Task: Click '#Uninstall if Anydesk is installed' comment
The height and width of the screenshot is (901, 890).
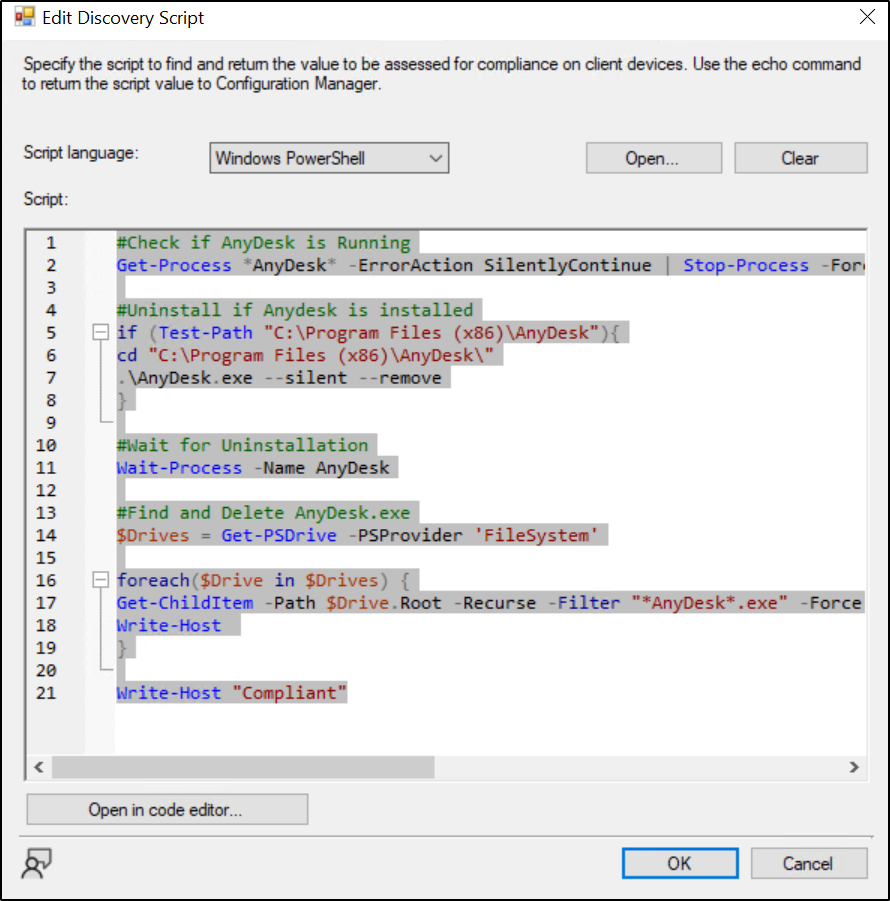Action: pos(295,310)
